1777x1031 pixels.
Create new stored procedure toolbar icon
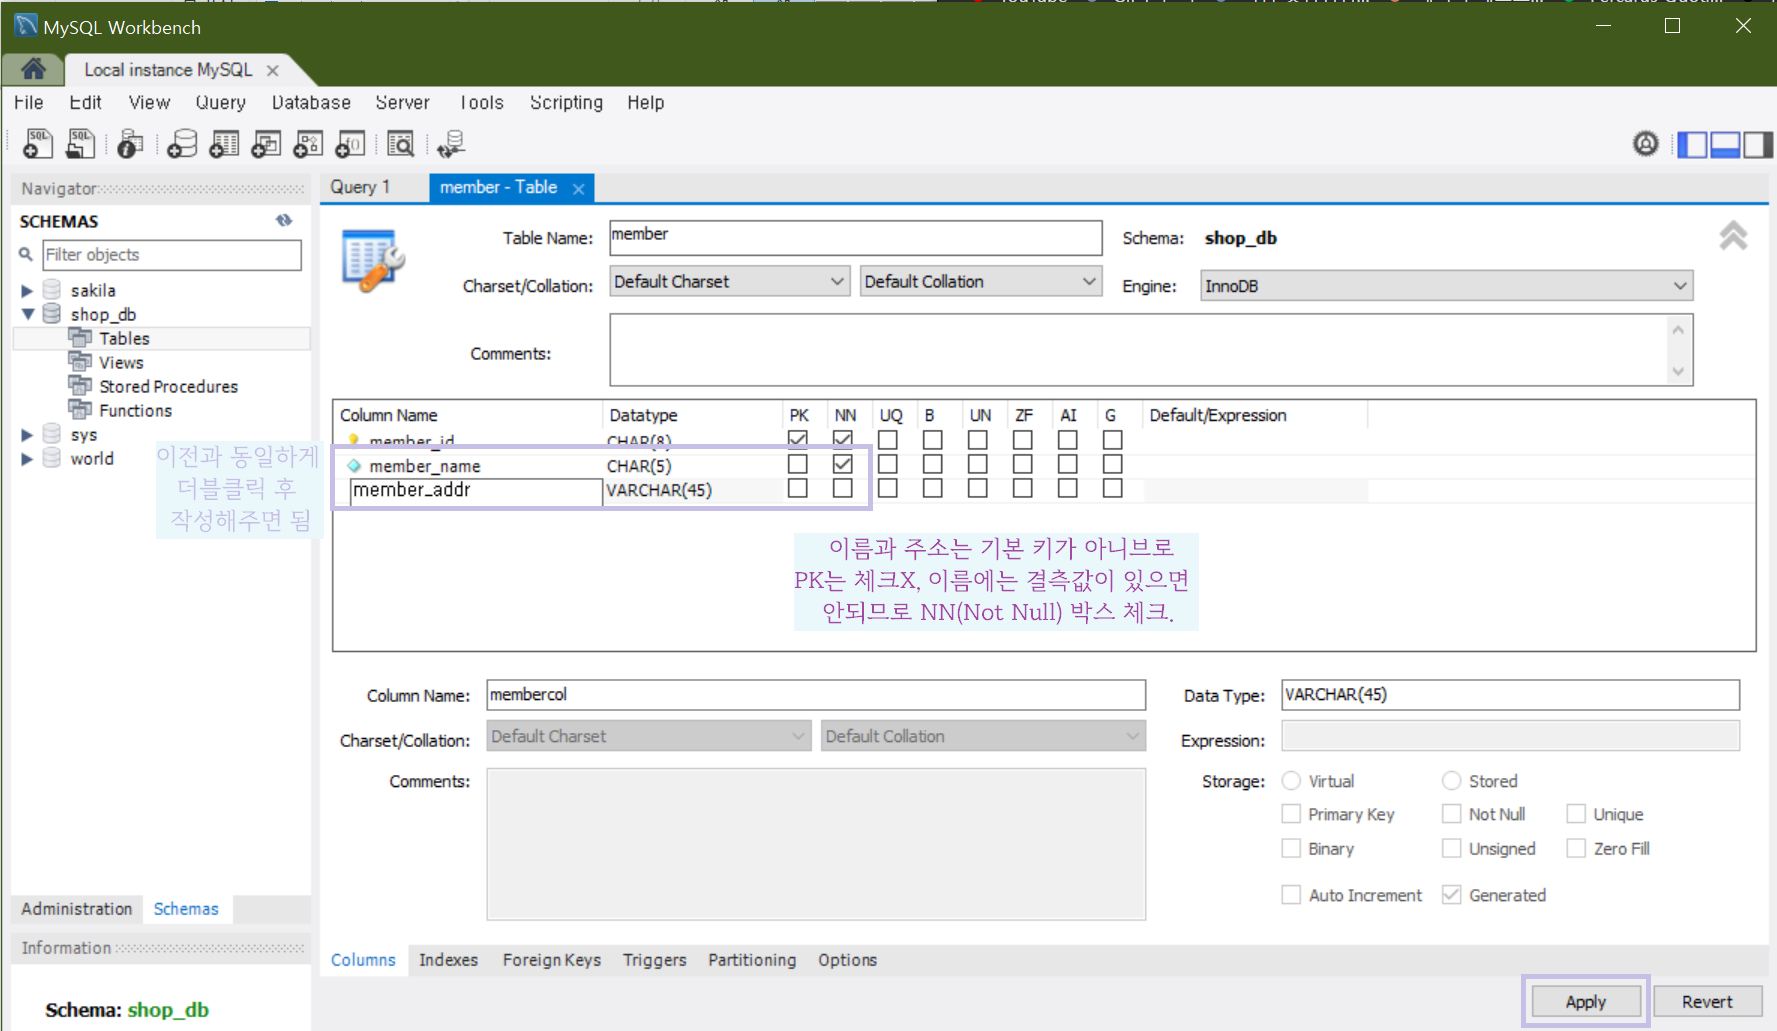click(308, 144)
